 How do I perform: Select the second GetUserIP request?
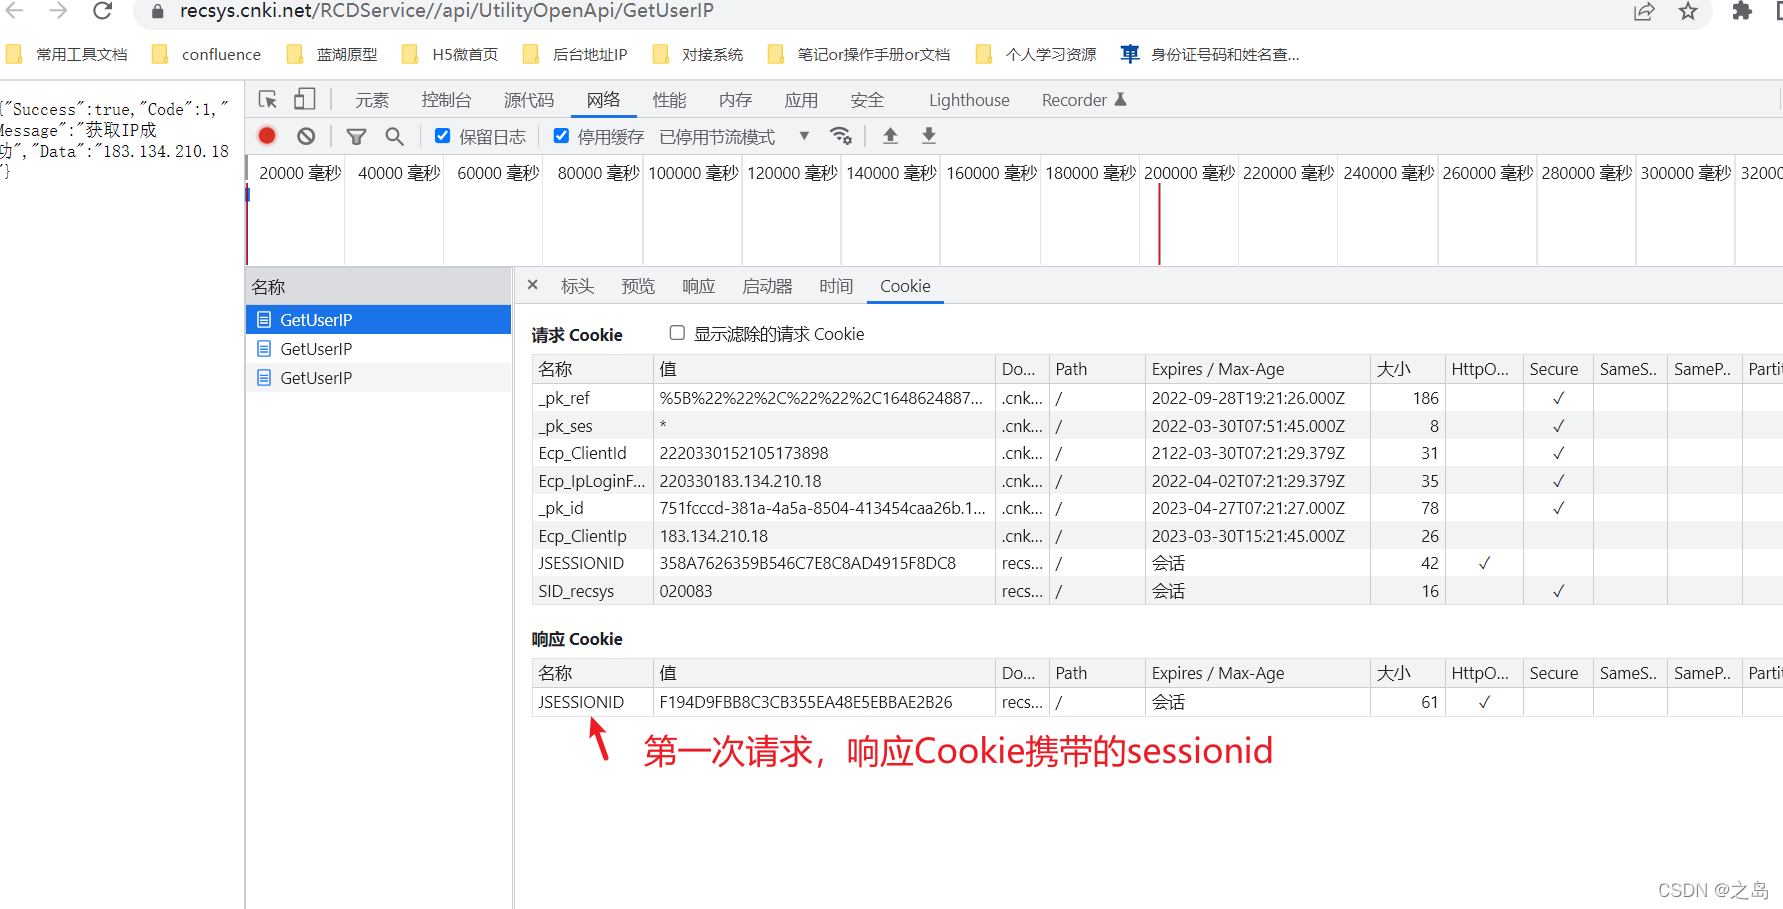click(378, 348)
